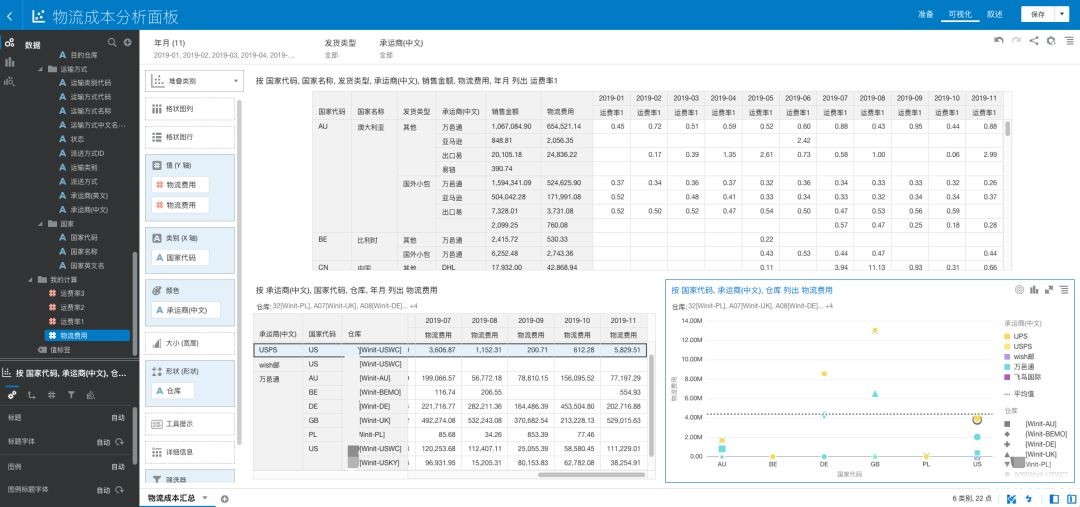Image resolution: width=1080 pixels, height=507 pixels.
Task: Search the data panel with magnifier icon
Action: pyautogui.click(x=112, y=43)
